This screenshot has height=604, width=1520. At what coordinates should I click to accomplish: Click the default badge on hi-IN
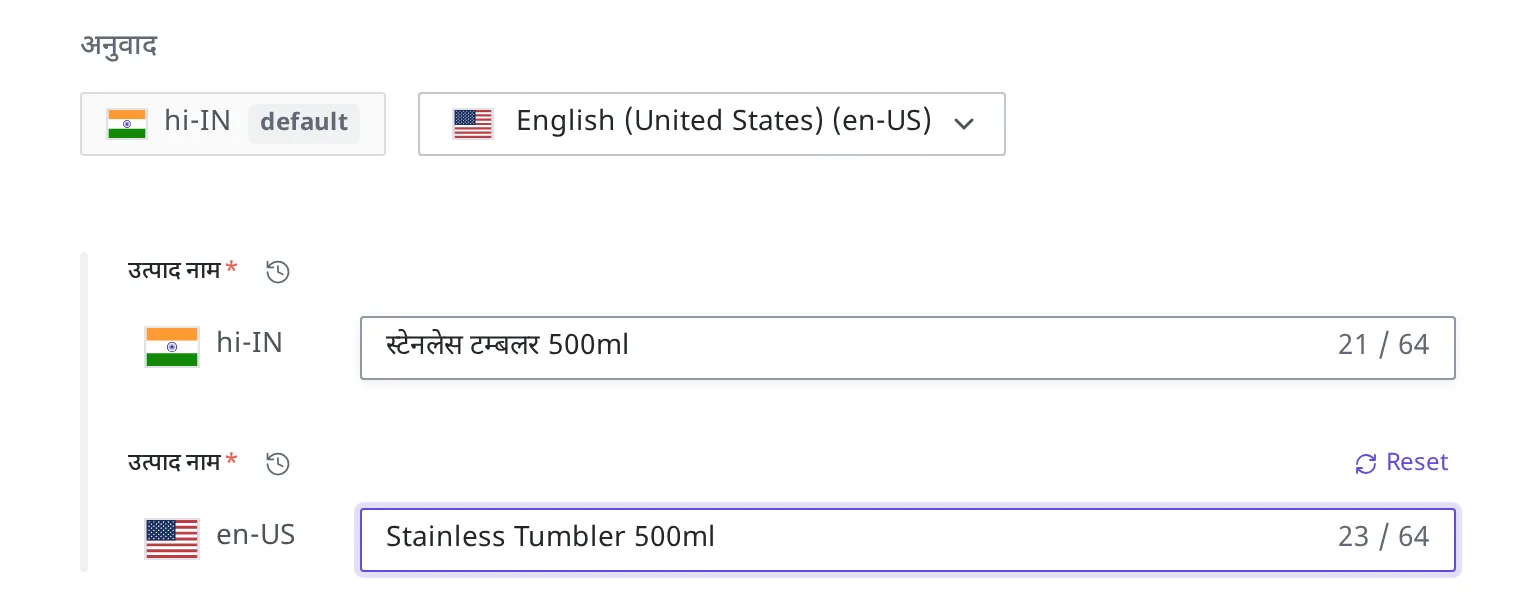point(304,122)
